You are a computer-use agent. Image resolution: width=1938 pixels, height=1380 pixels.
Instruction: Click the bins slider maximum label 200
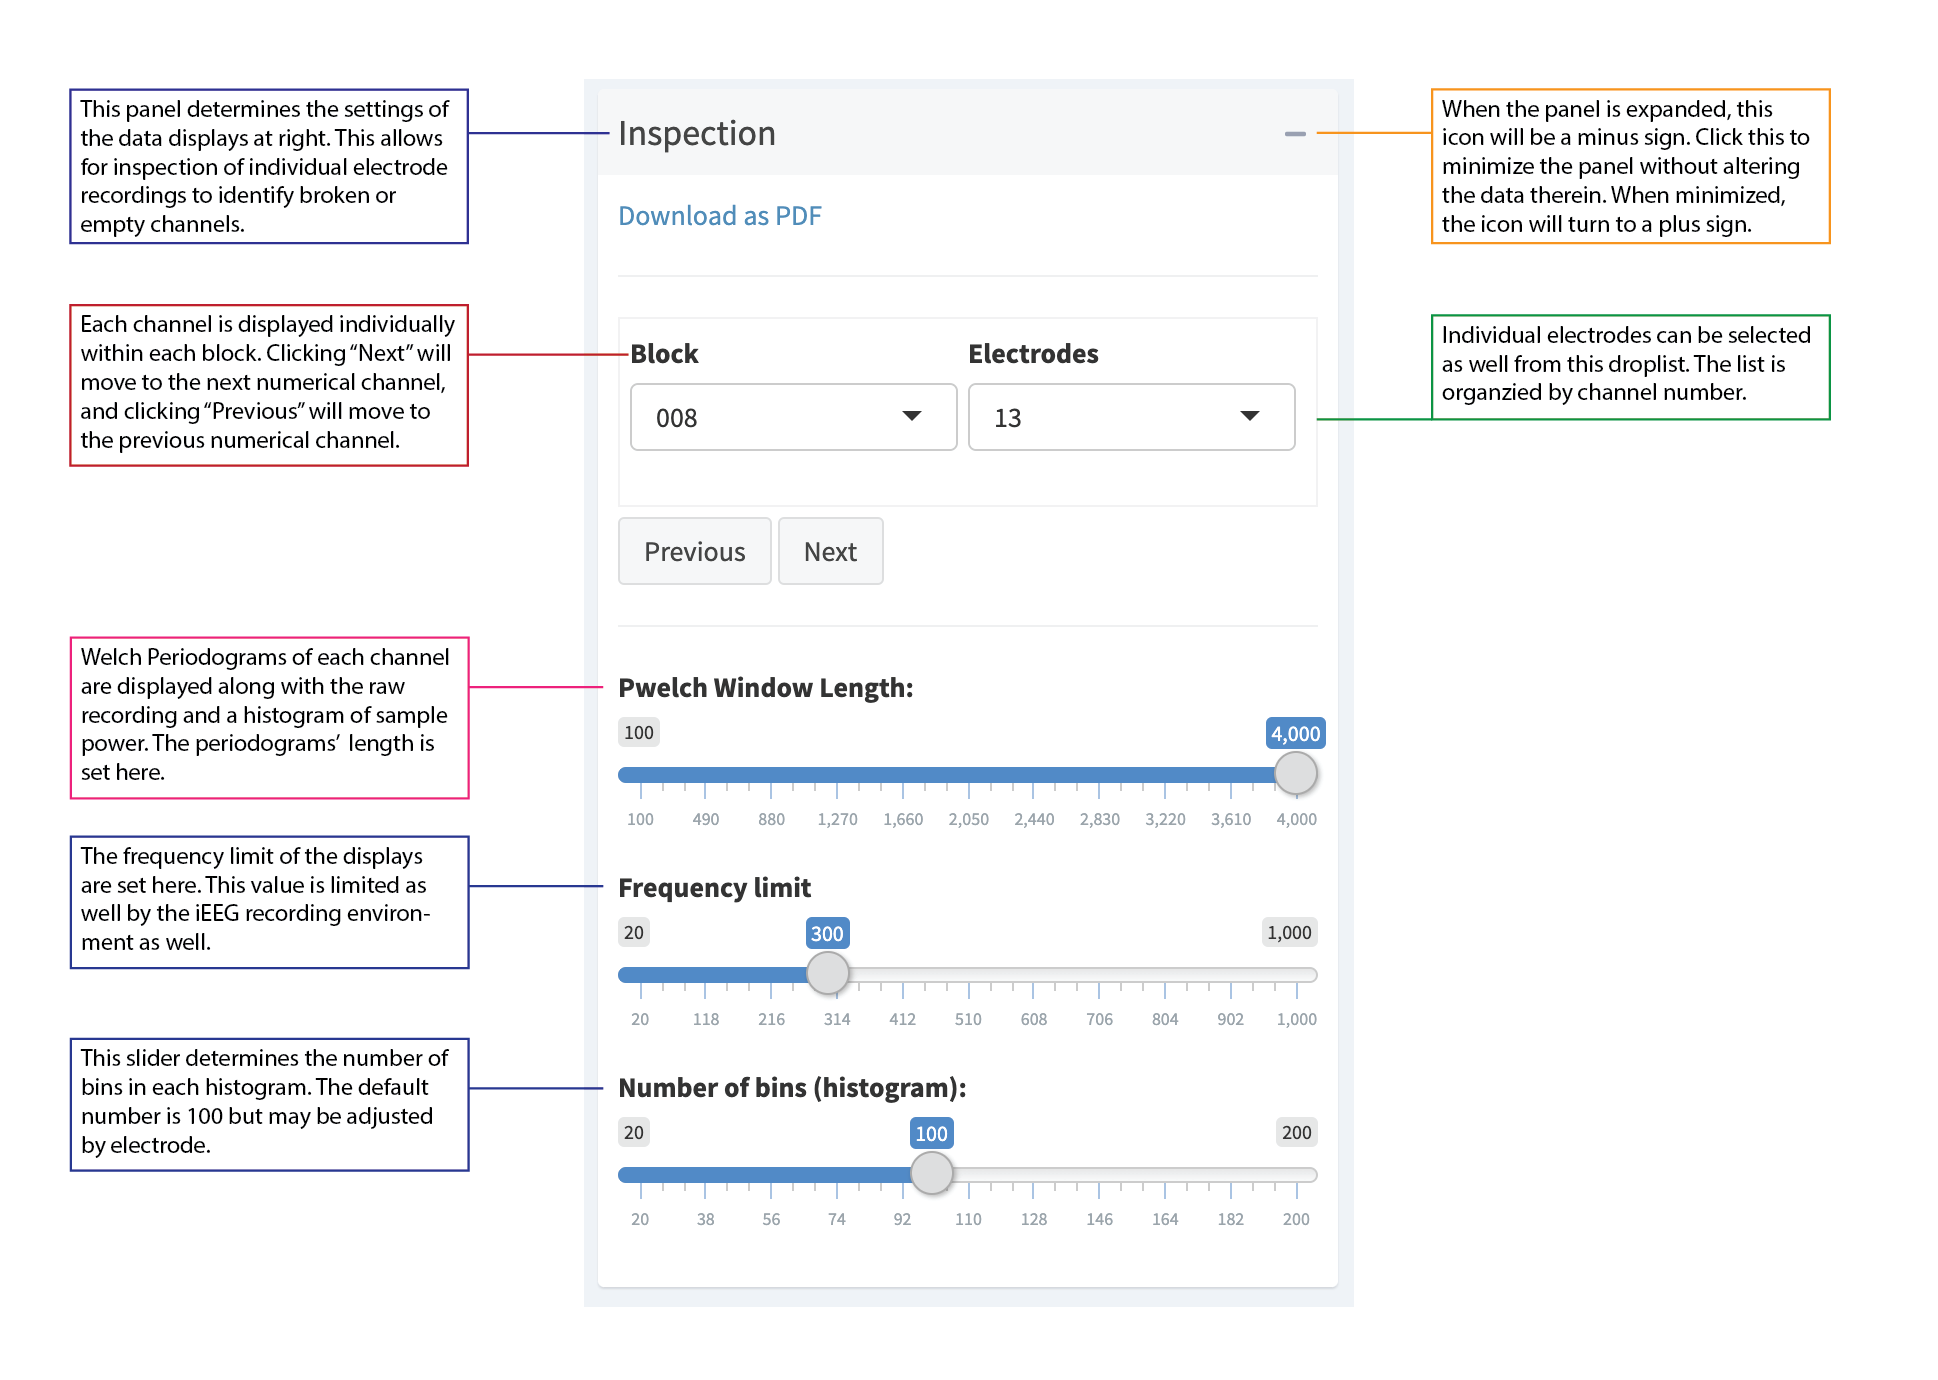tap(1296, 1133)
